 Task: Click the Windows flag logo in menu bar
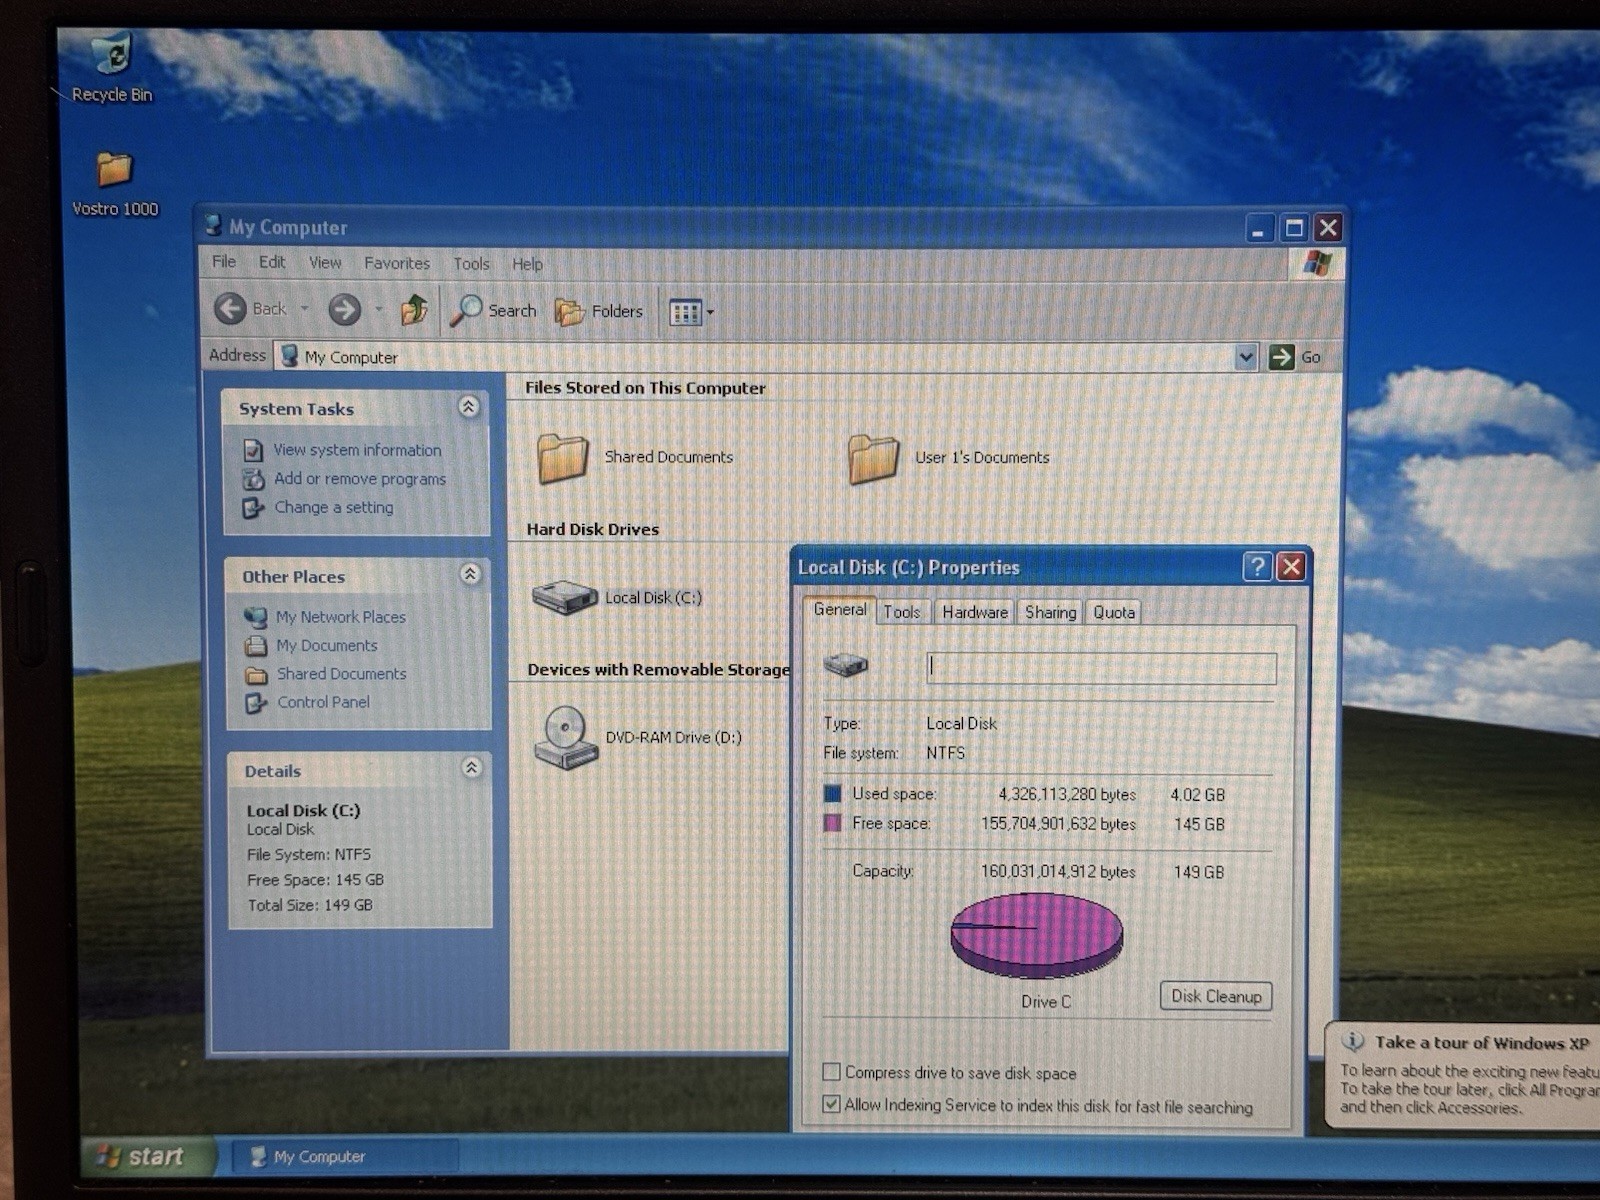point(1317,264)
